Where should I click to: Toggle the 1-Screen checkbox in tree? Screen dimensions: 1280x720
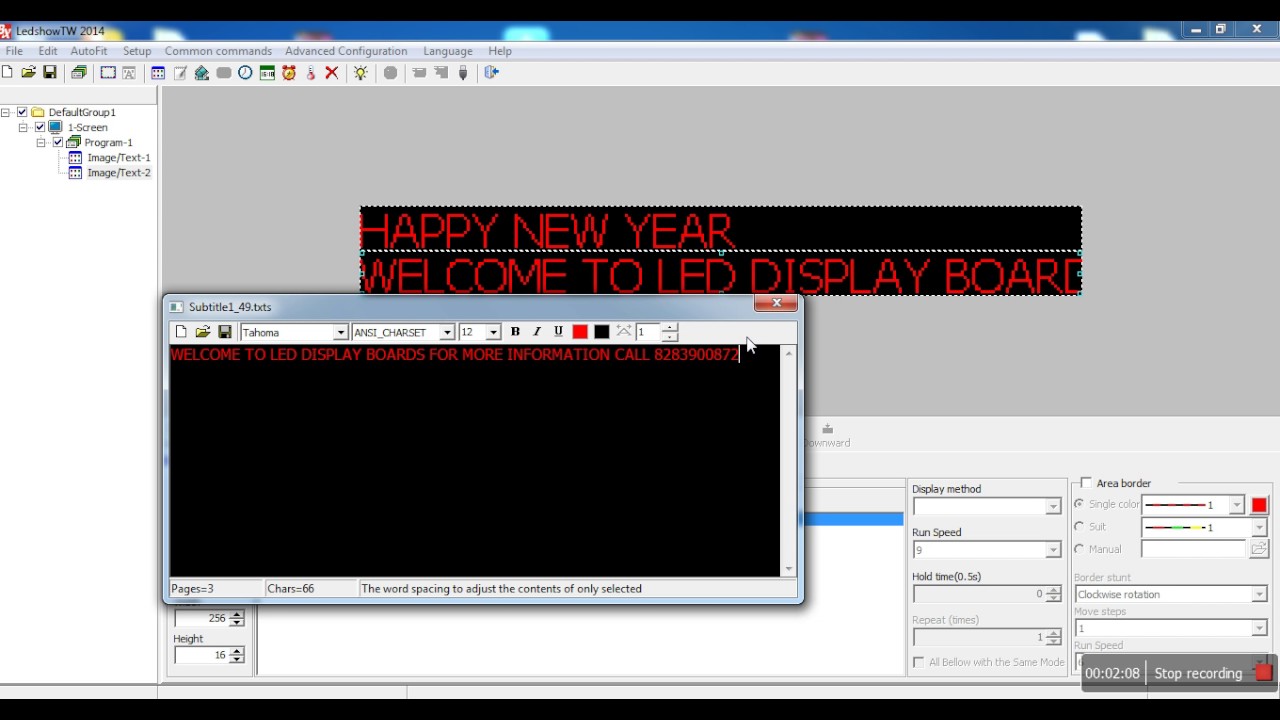(40, 127)
